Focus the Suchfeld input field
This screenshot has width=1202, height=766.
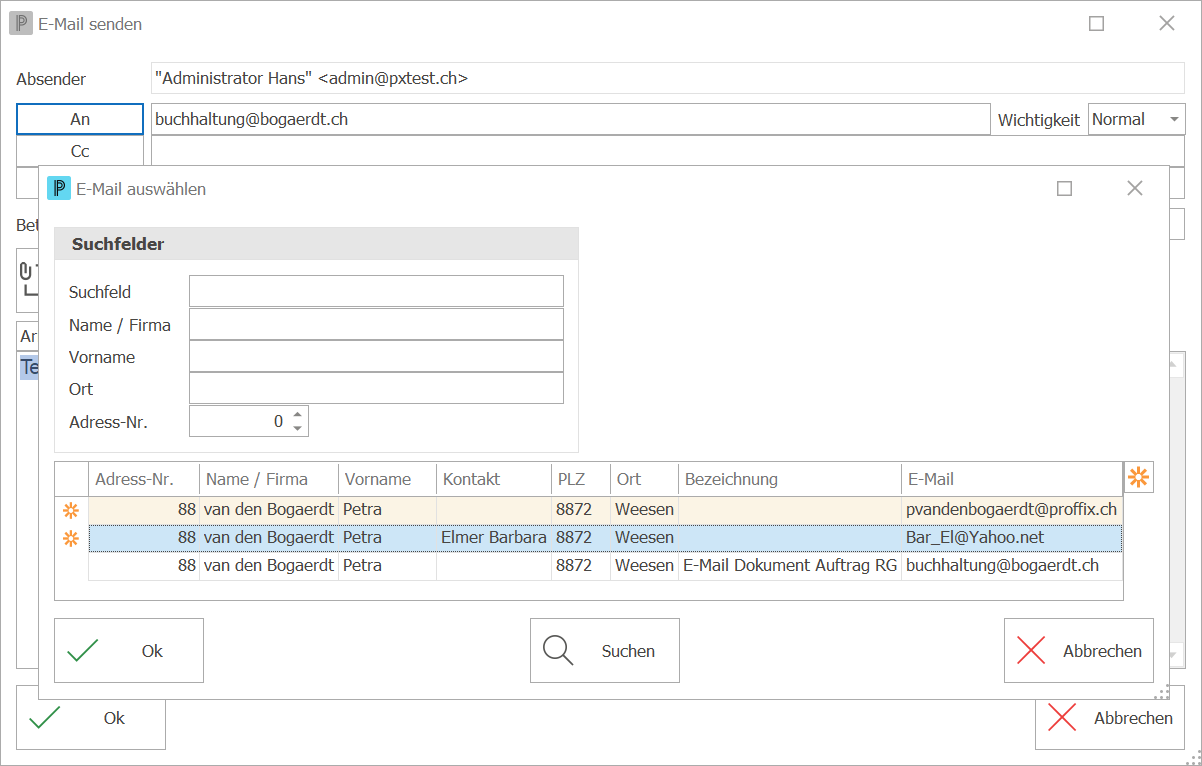point(376,292)
